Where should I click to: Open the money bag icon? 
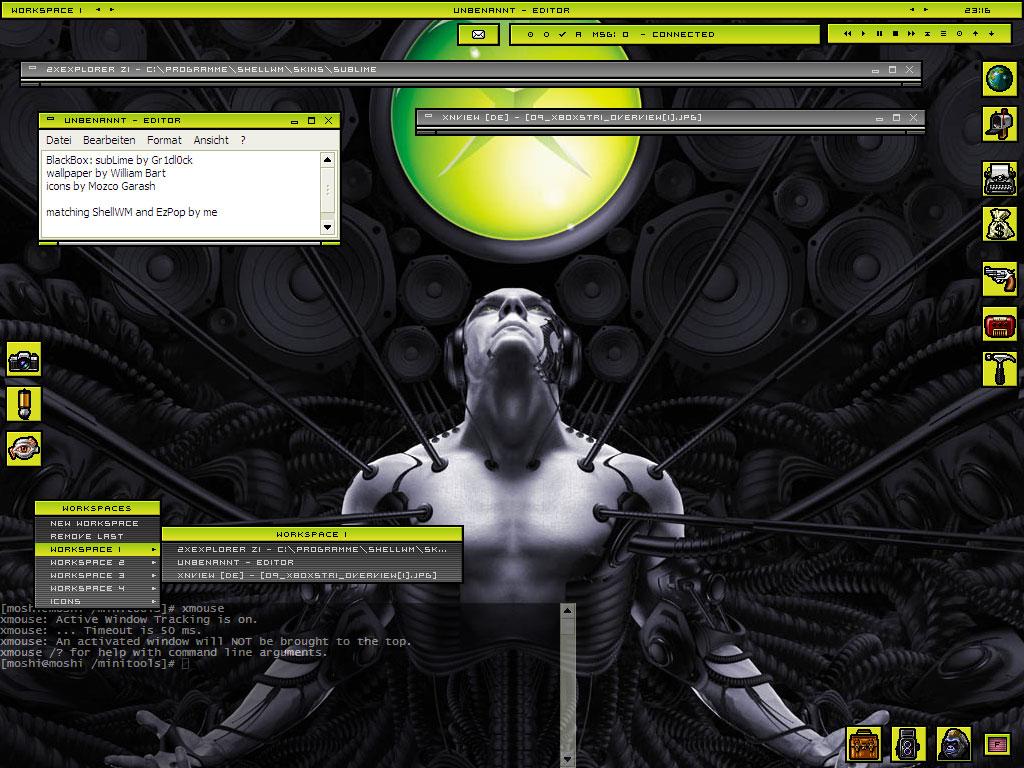pos(1000,224)
